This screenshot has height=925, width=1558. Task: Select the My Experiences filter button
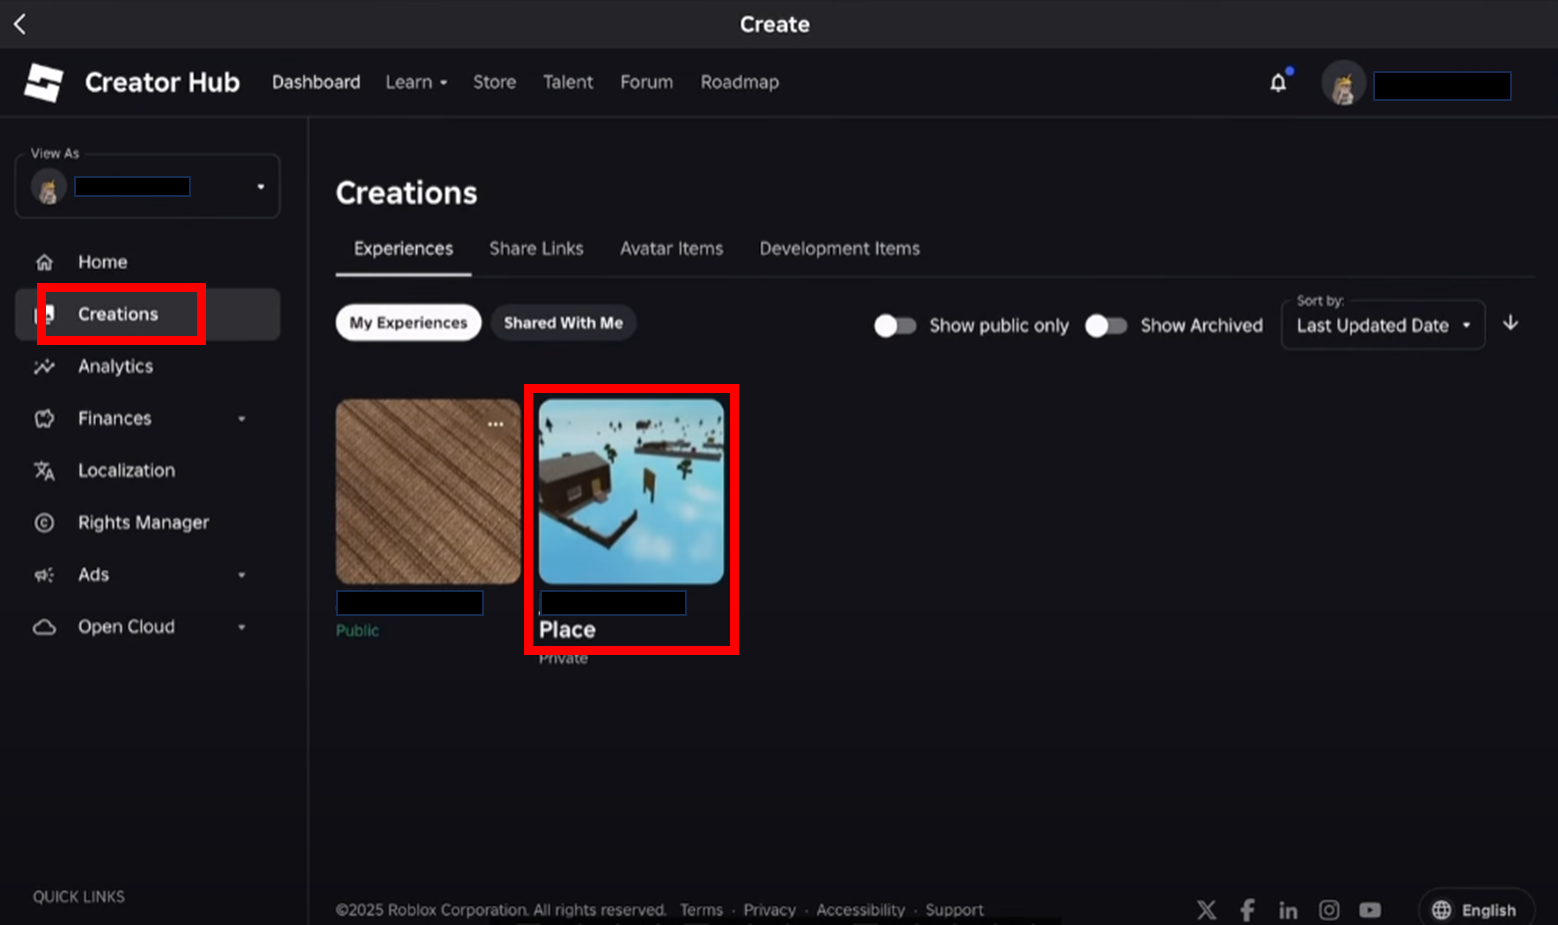coord(408,323)
